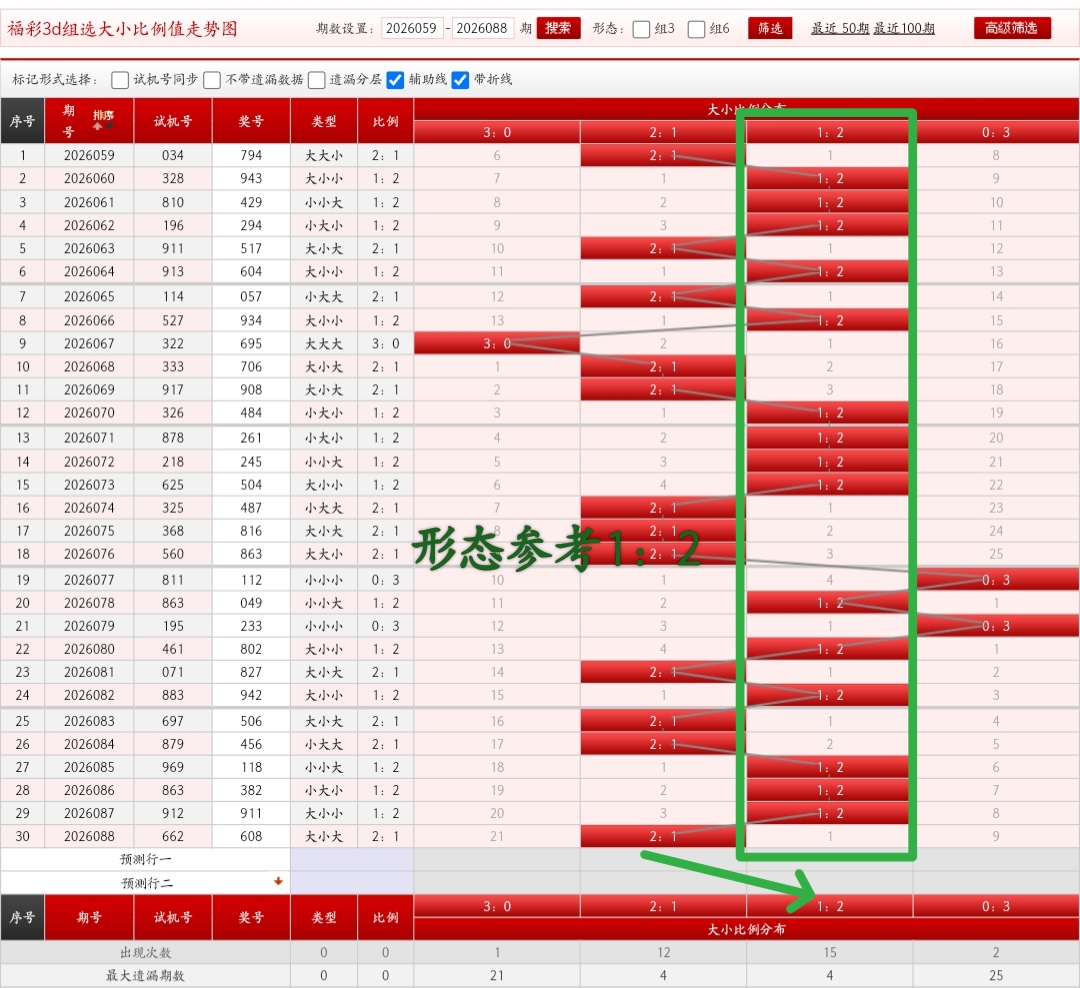Click the 出现次数 statistics row label

(145, 952)
